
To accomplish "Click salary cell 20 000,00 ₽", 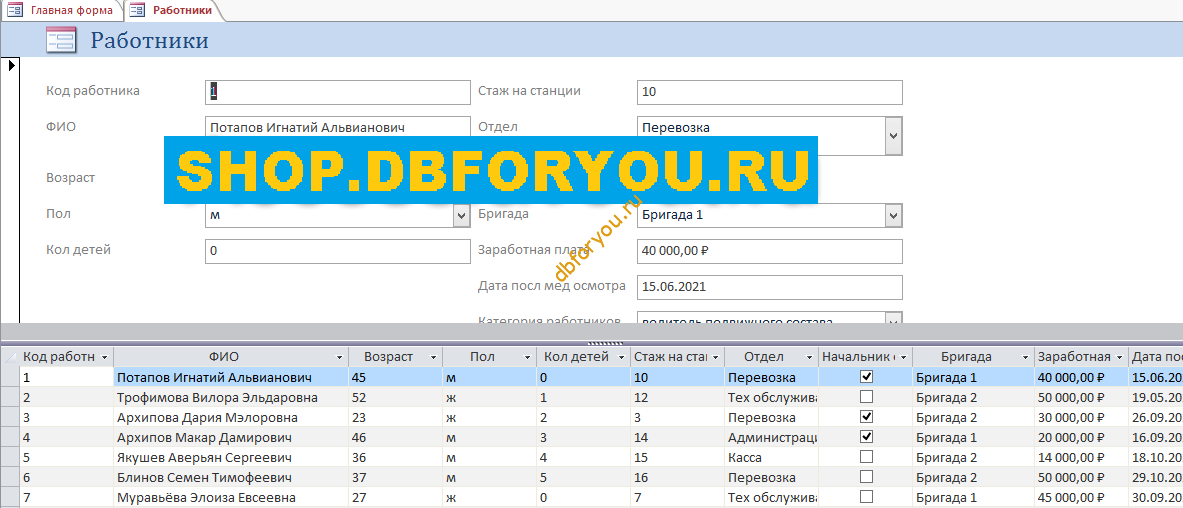I will pos(1081,437).
